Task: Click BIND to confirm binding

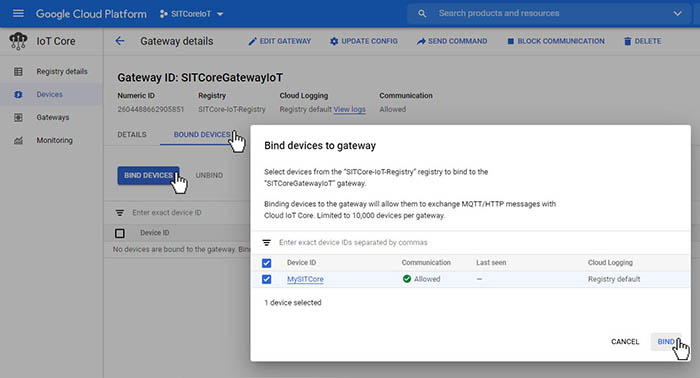Action: [x=666, y=342]
